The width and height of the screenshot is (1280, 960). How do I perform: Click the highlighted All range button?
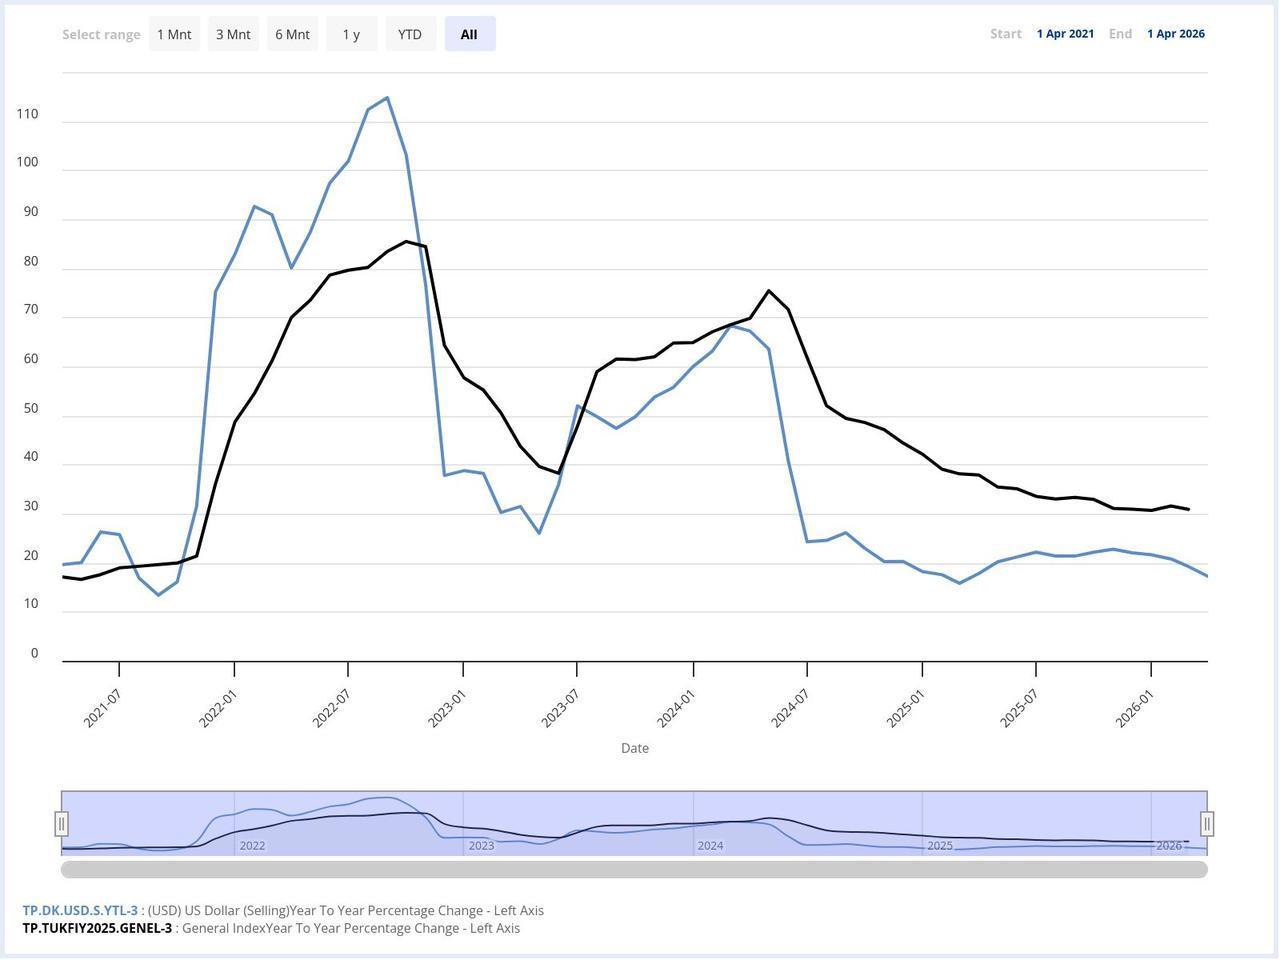[469, 33]
